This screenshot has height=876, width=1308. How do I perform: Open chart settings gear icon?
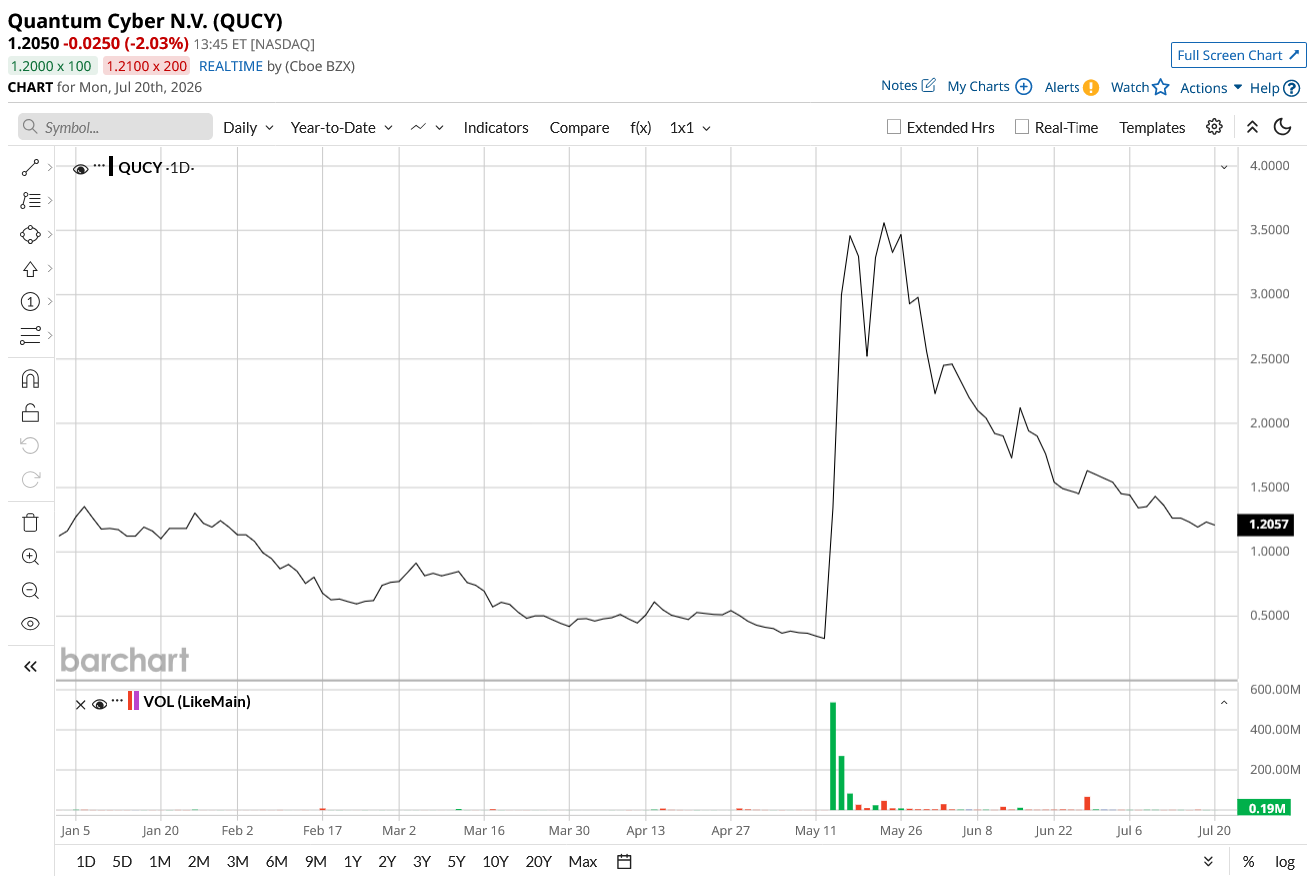point(1214,127)
